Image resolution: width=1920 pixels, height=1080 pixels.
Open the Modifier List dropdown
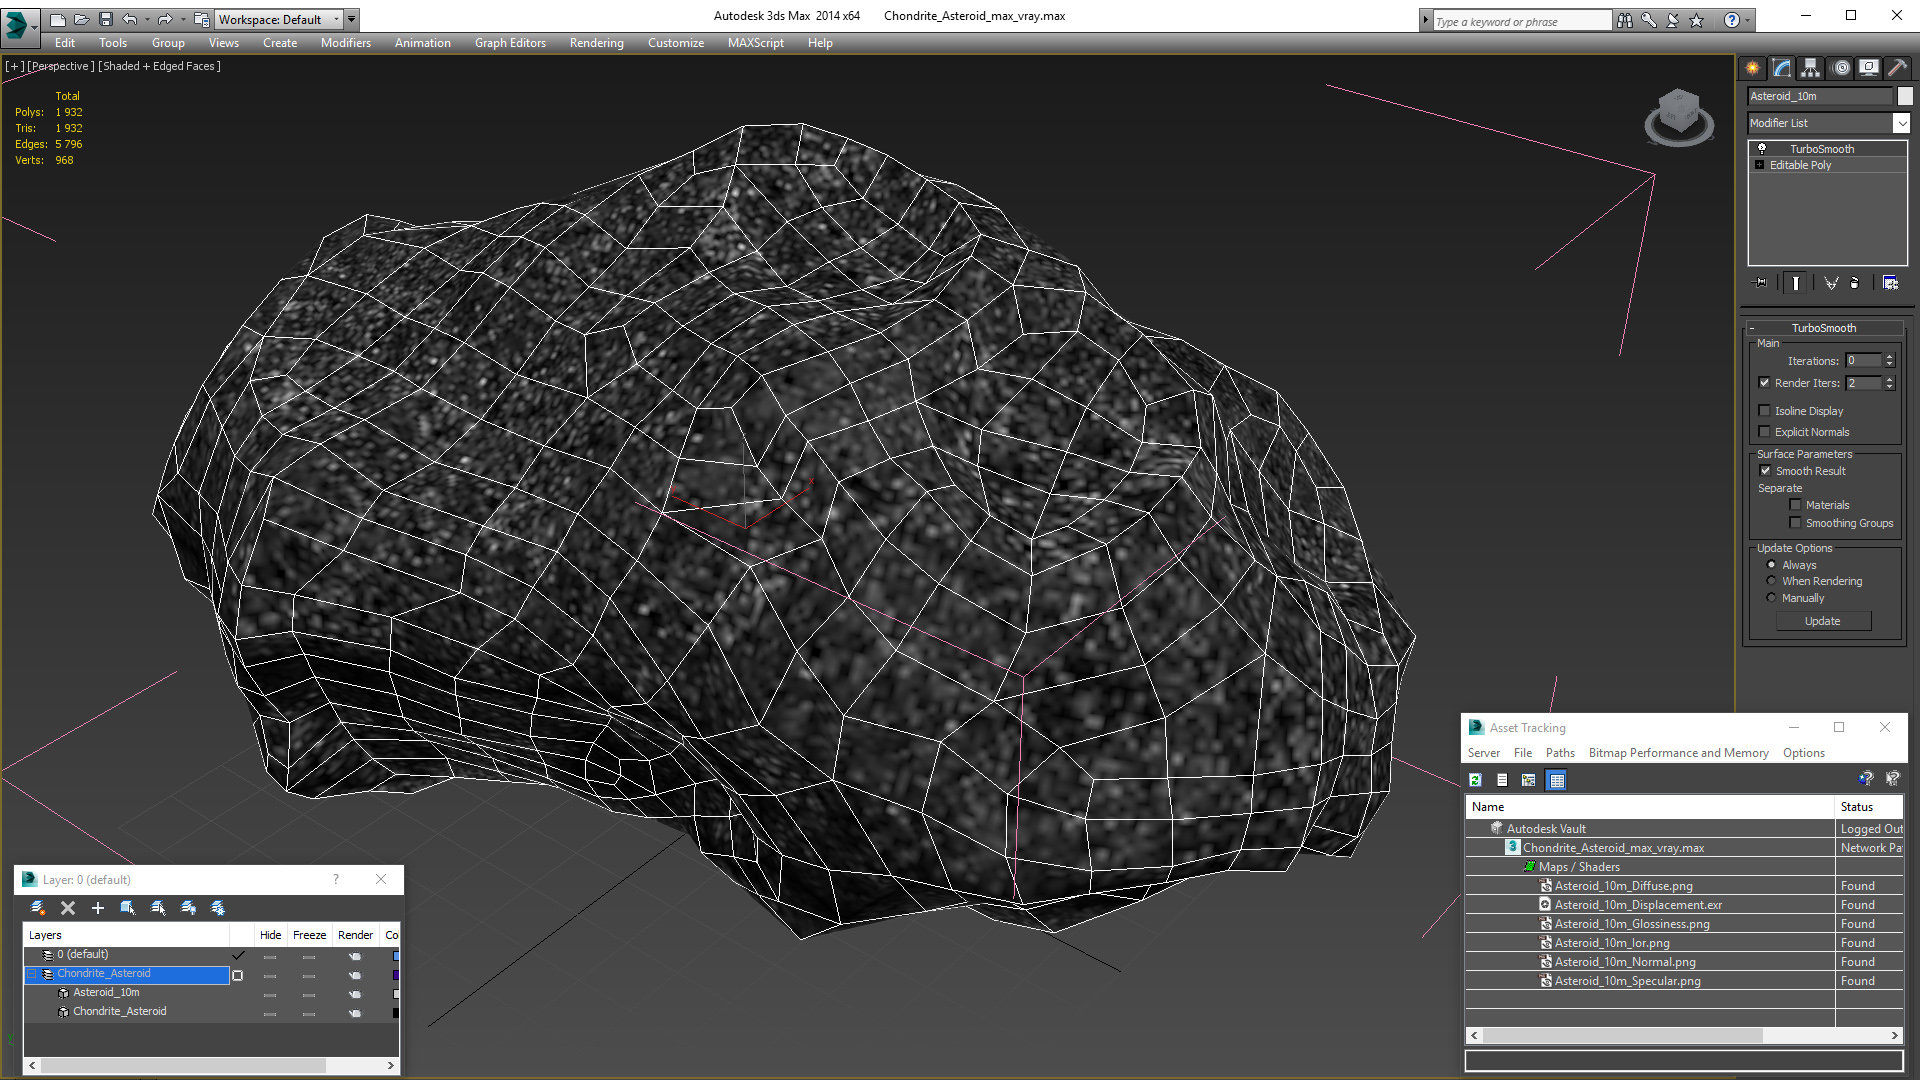[1901, 123]
